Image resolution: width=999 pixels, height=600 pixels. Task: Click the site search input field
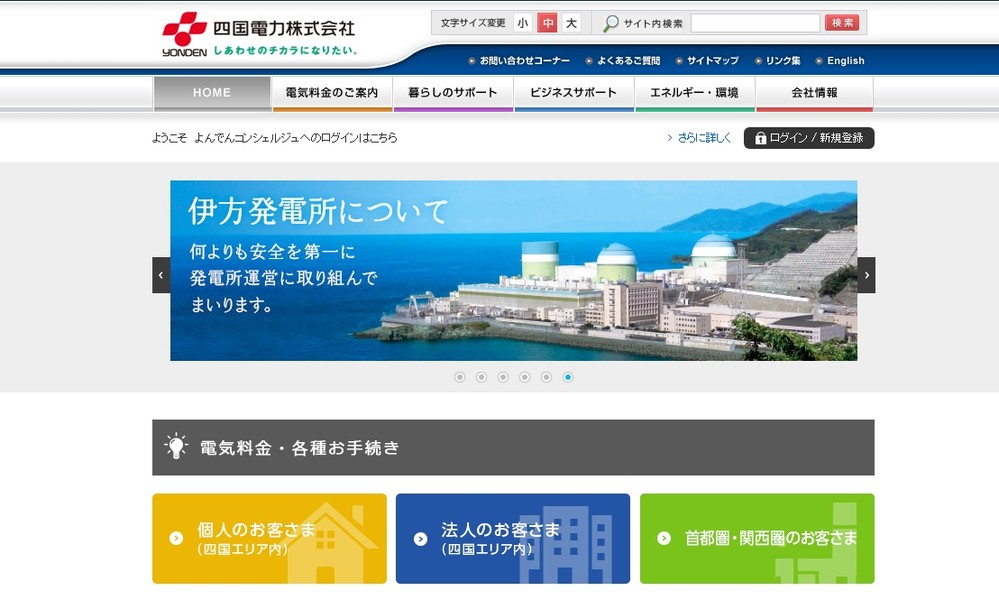tap(754, 23)
